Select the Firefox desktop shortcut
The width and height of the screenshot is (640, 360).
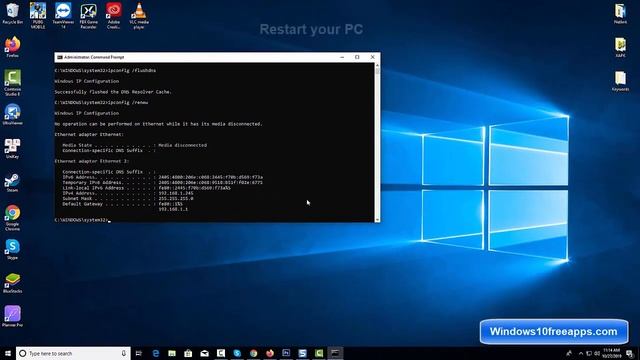click(x=12, y=47)
